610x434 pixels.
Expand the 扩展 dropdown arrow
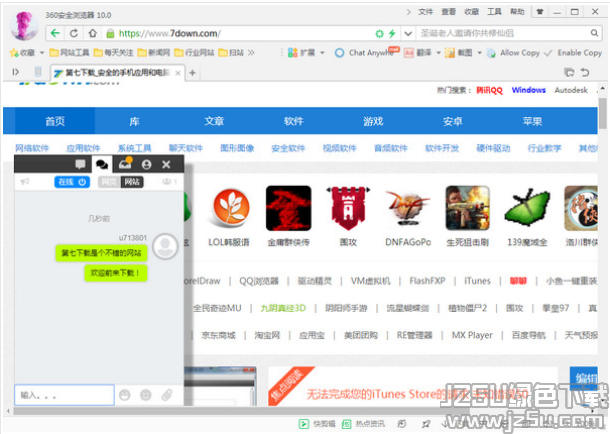click(322, 52)
